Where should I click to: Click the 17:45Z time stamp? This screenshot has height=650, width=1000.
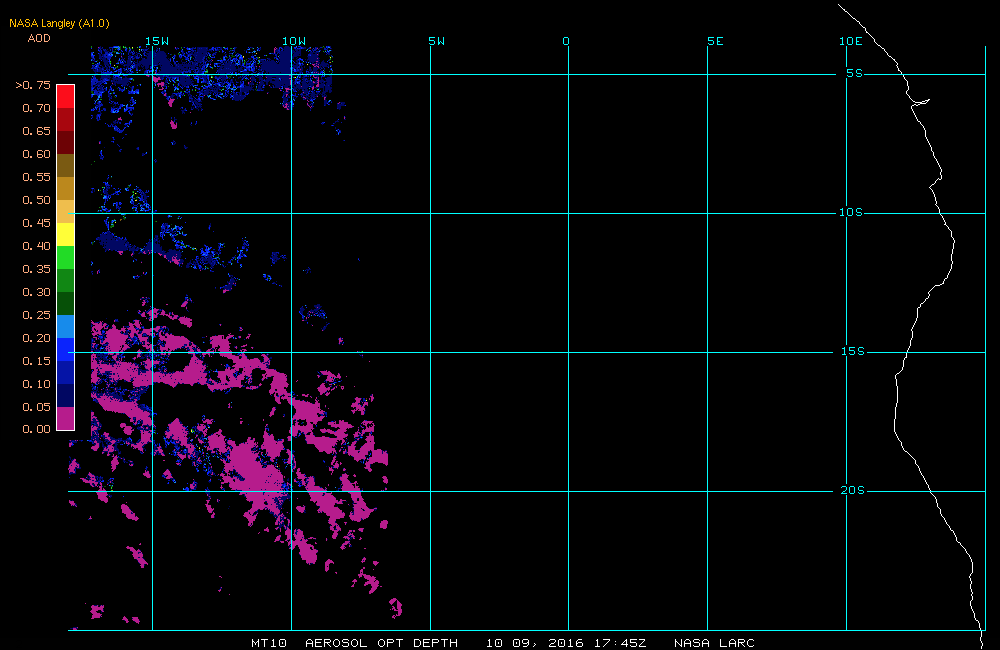click(x=620, y=643)
